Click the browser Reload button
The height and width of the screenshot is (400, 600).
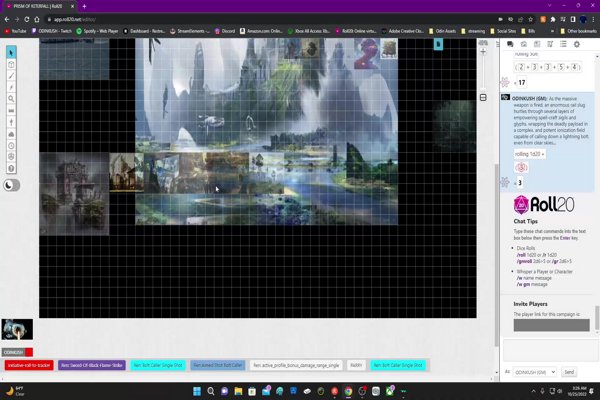coord(27,19)
